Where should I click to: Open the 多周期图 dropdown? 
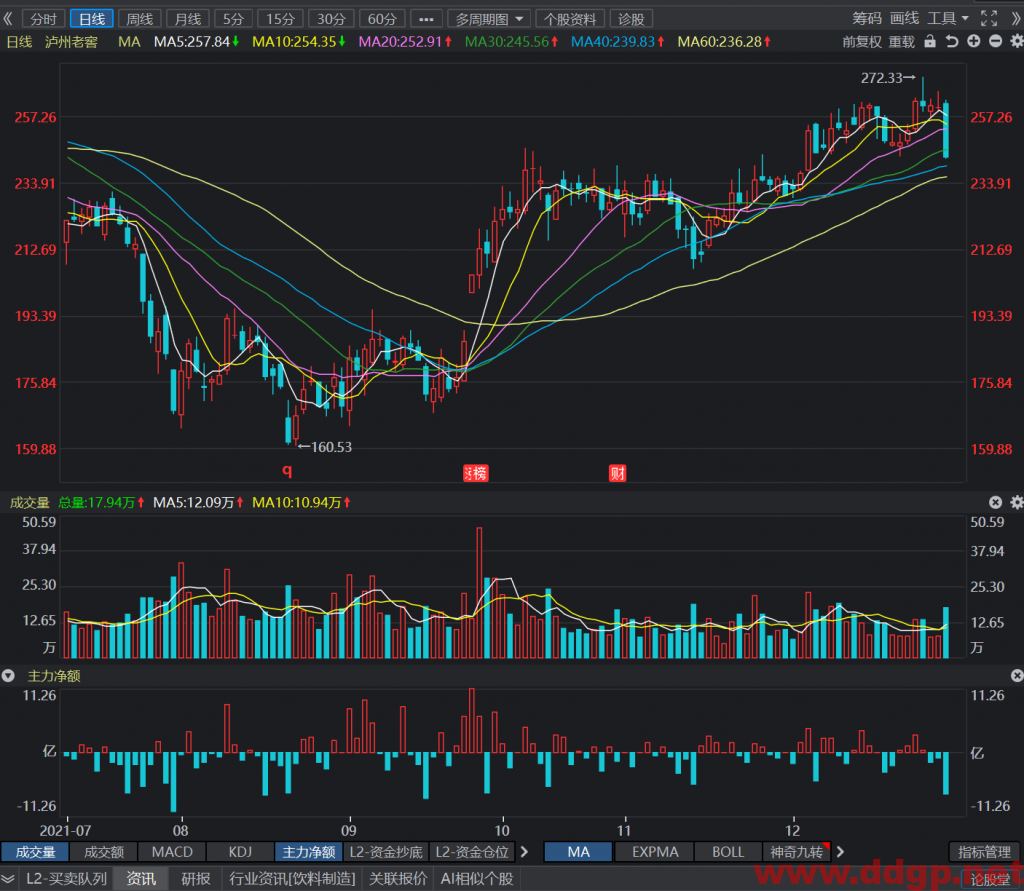tap(488, 19)
